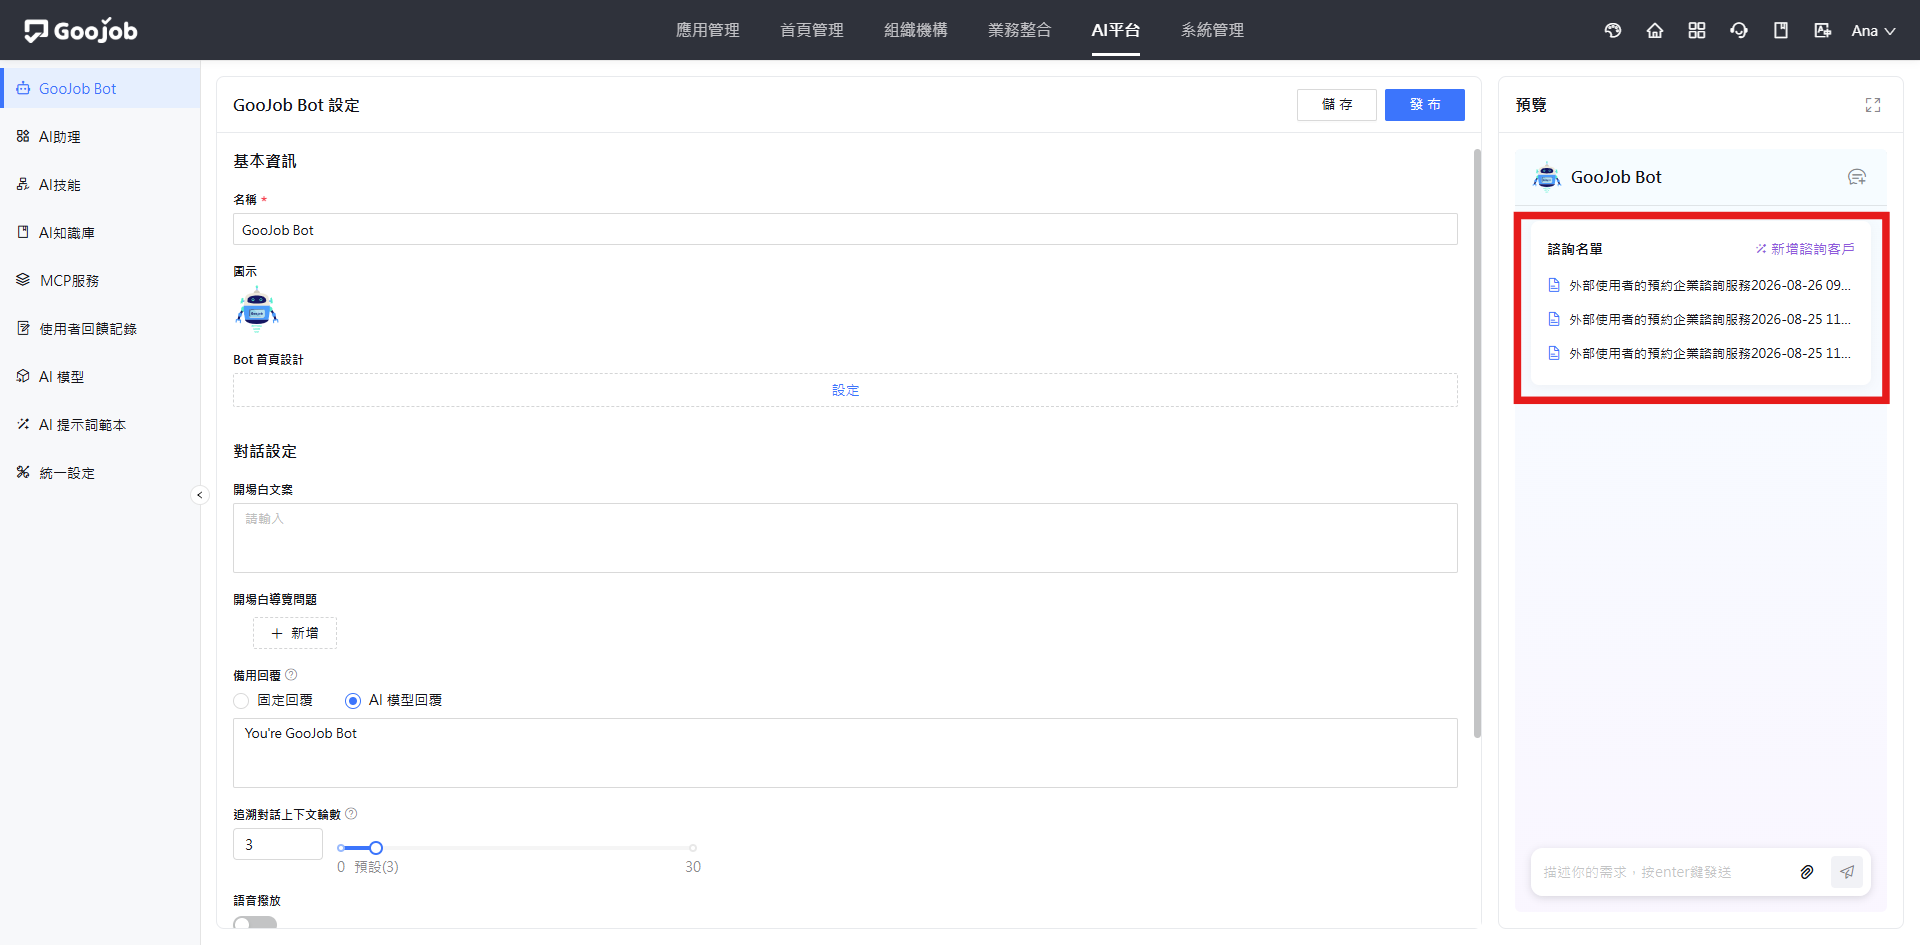Open MCP服務 in the sidebar
This screenshot has width=1920, height=945.
click(100, 280)
